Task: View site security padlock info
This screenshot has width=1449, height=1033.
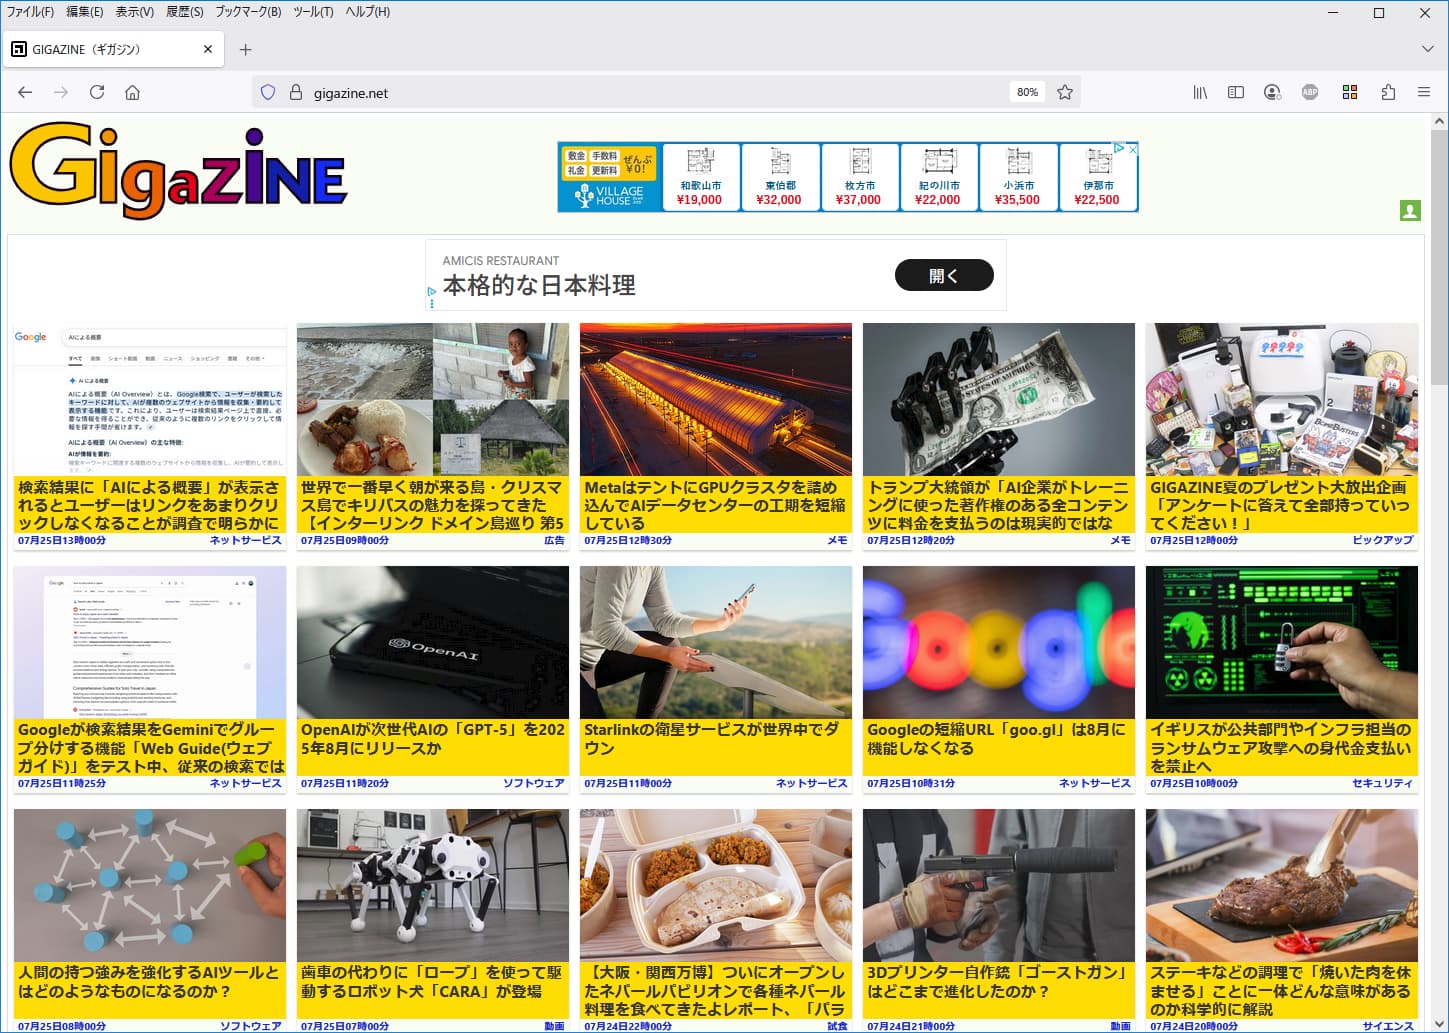Action: click(x=296, y=92)
